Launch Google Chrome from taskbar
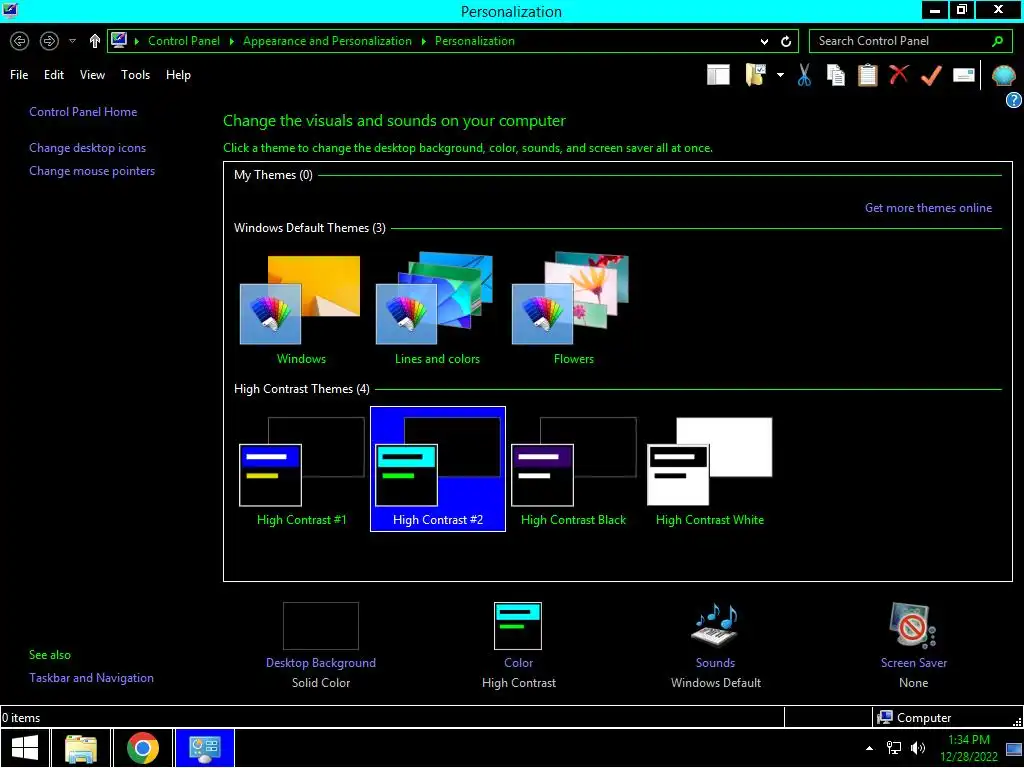The height and width of the screenshot is (768, 1024). click(x=143, y=748)
